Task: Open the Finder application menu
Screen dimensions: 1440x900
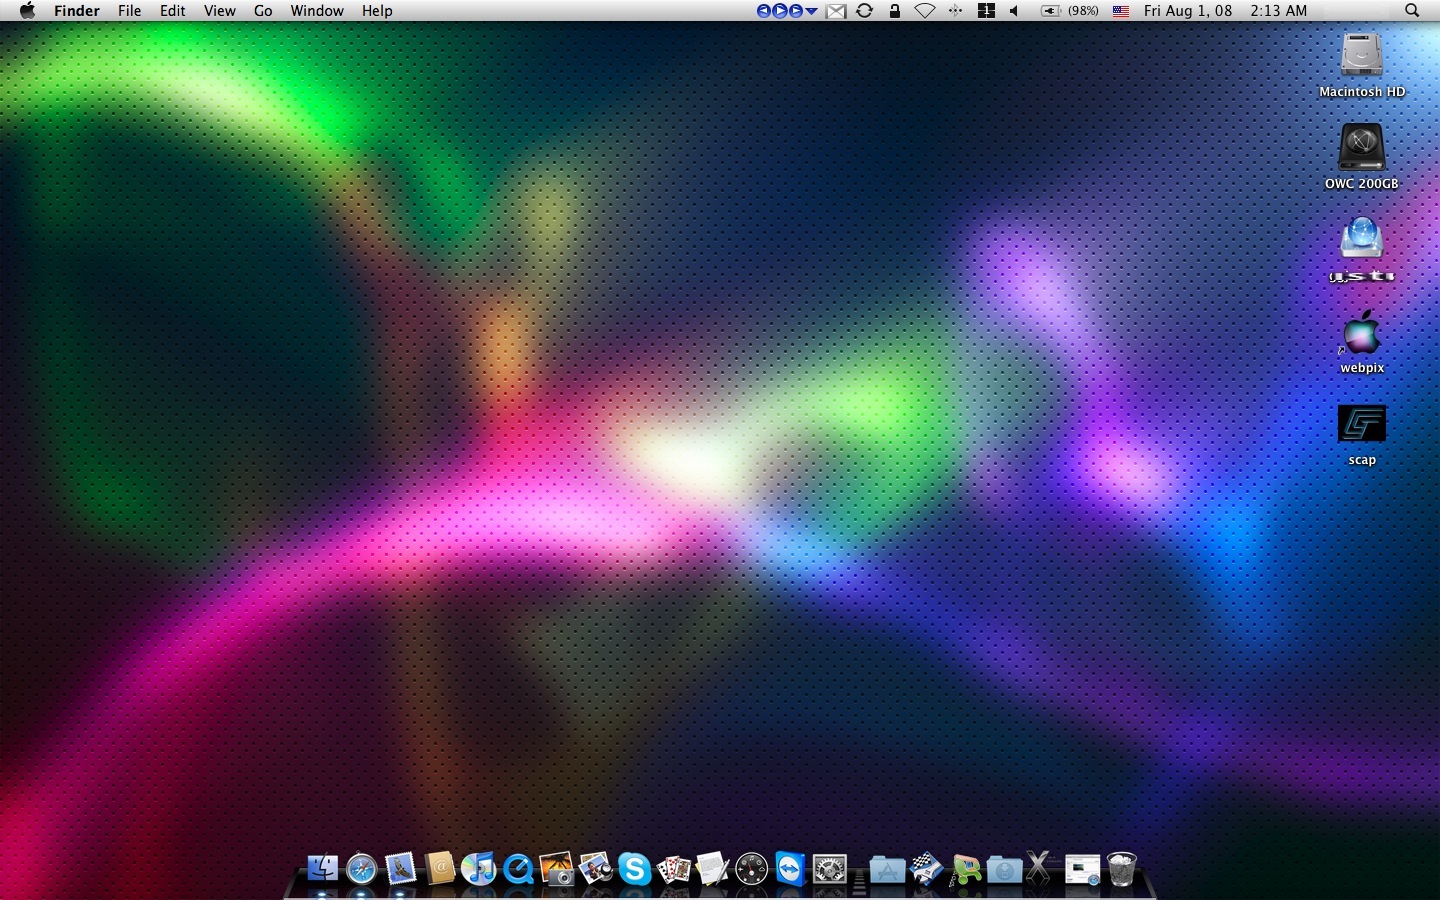Action: [76, 11]
